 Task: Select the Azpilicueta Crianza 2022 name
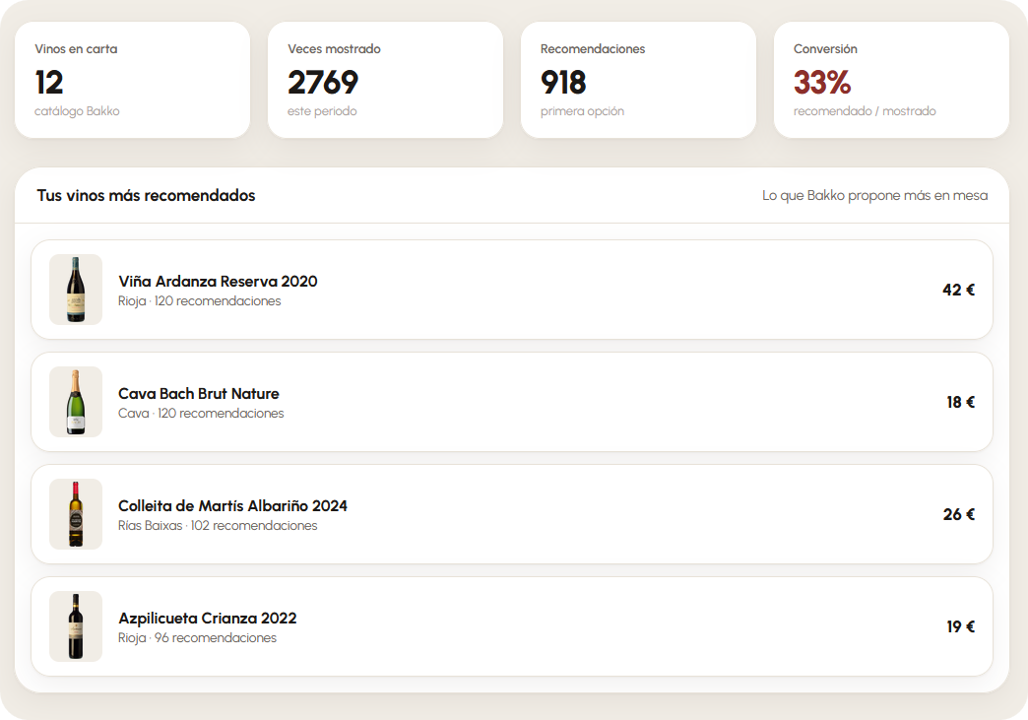[207, 618]
